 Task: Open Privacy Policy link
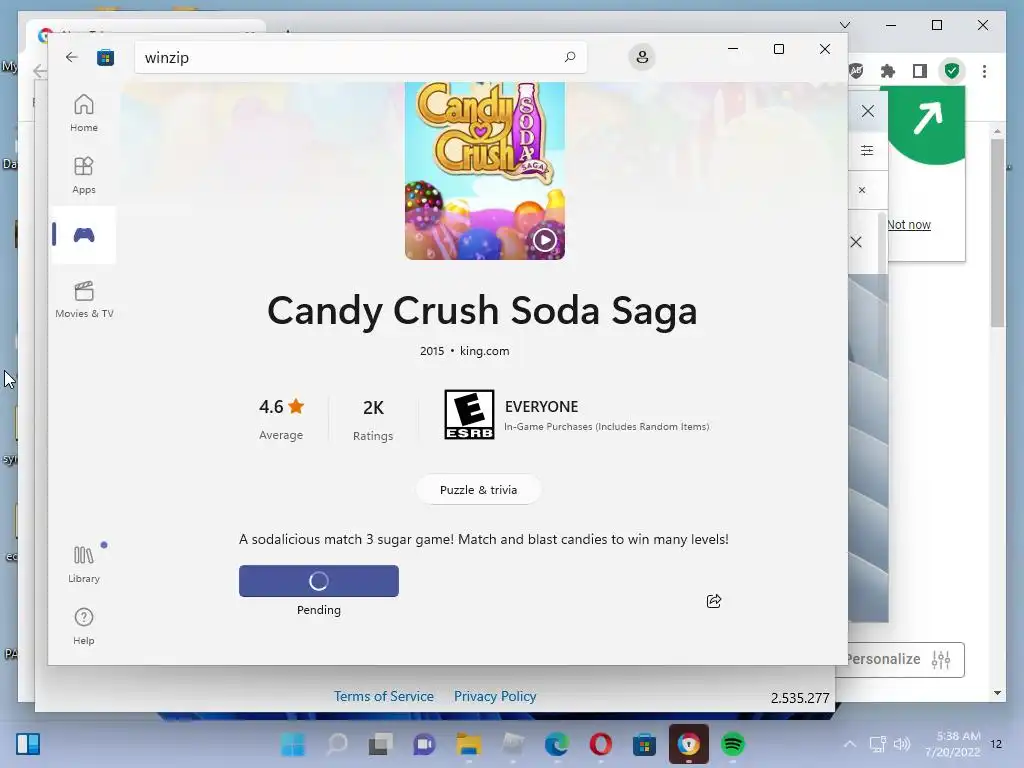495,696
